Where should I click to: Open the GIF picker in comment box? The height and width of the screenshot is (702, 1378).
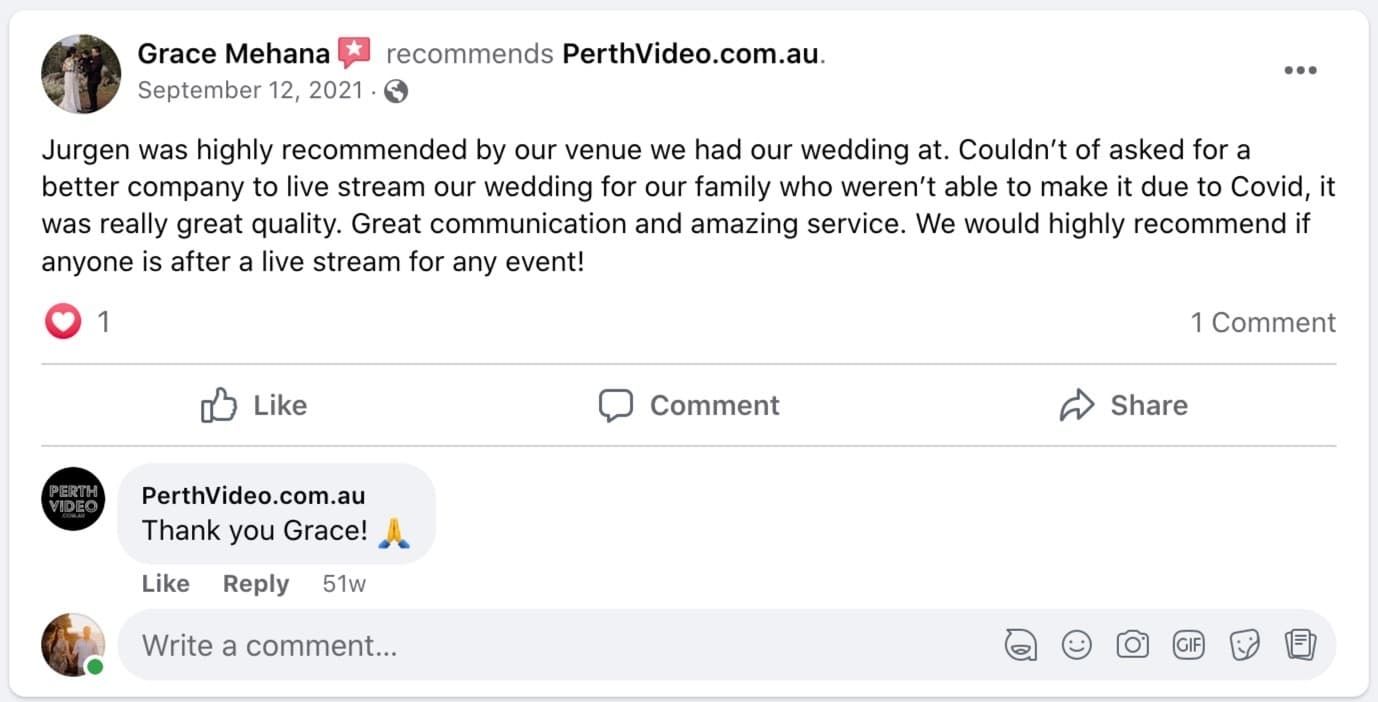[x=1188, y=646]
